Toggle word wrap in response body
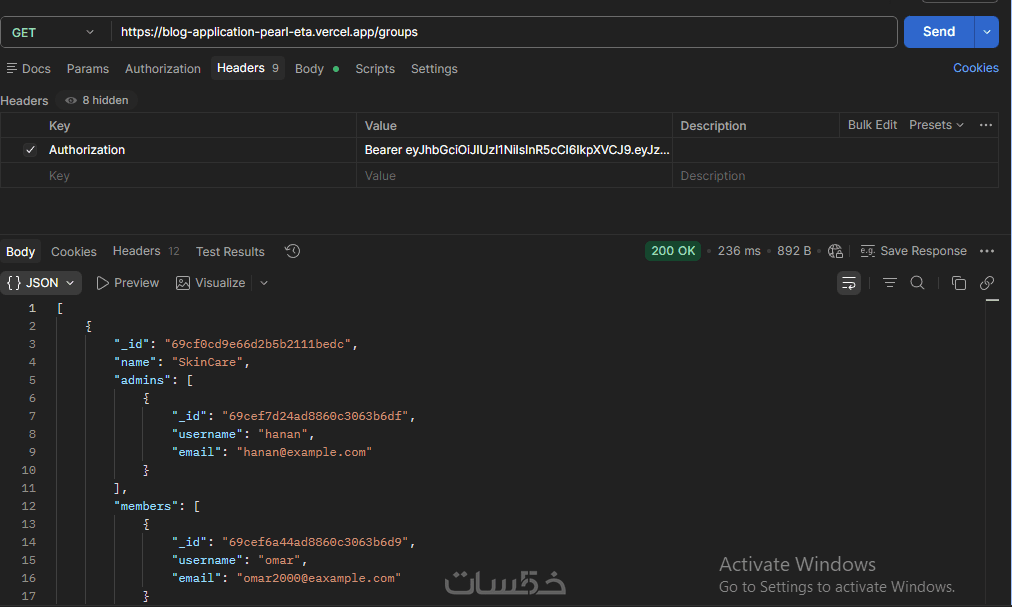The width and height of the screenshot is (1012, 607). (x=849, y=283)
